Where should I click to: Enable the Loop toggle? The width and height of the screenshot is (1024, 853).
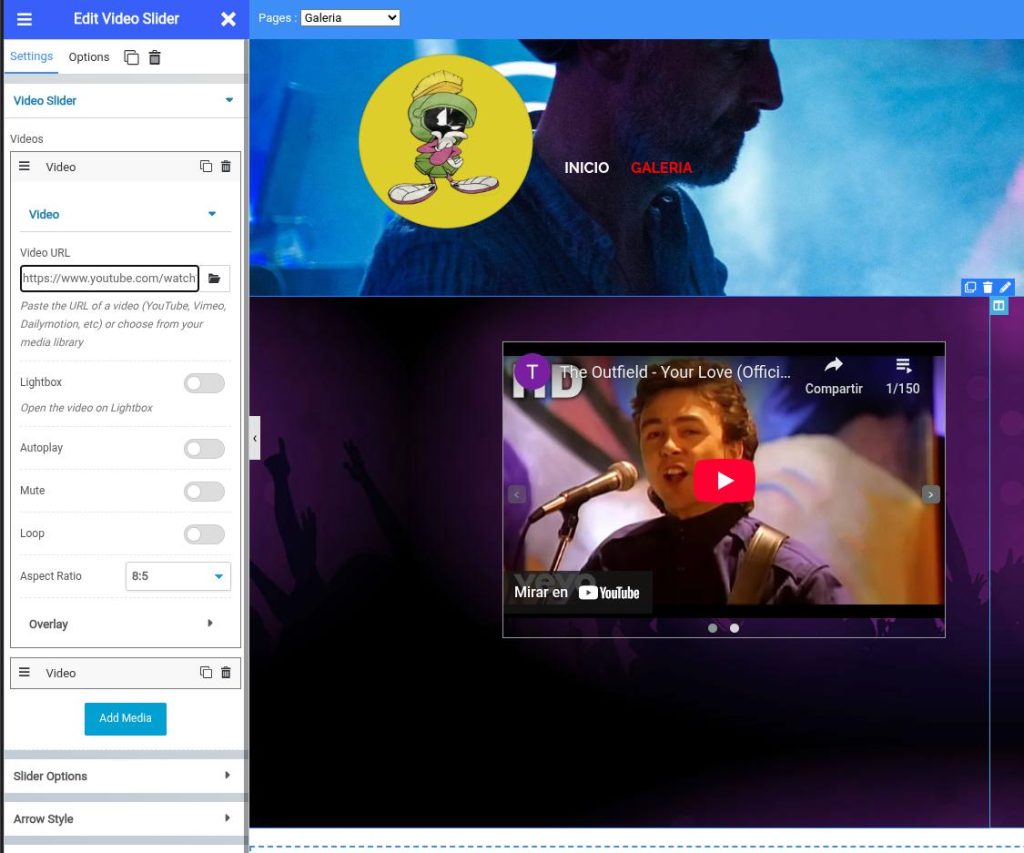click(204, 534)
